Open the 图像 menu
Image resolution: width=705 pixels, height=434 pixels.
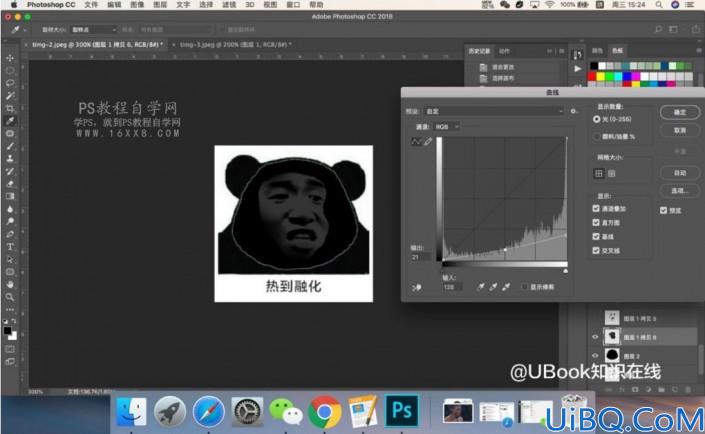(x=137, y=4)
